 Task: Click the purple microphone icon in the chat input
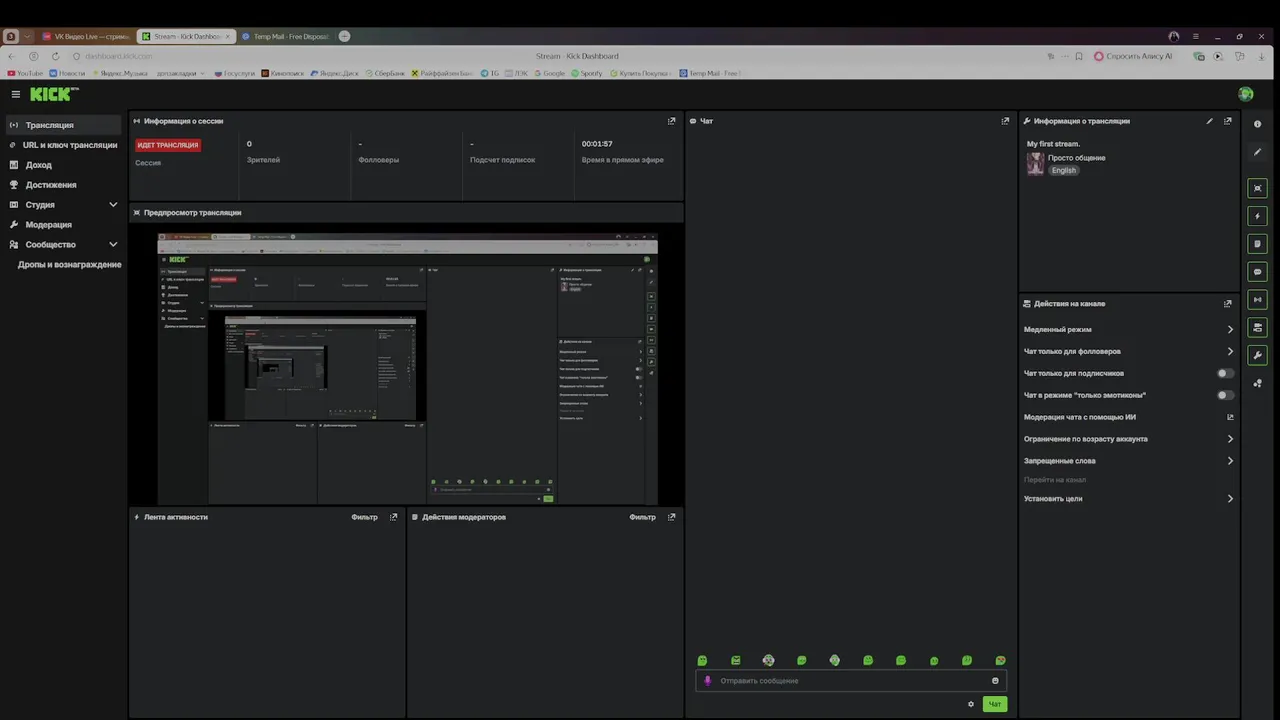pyautogui.click(x=708, y=680)
